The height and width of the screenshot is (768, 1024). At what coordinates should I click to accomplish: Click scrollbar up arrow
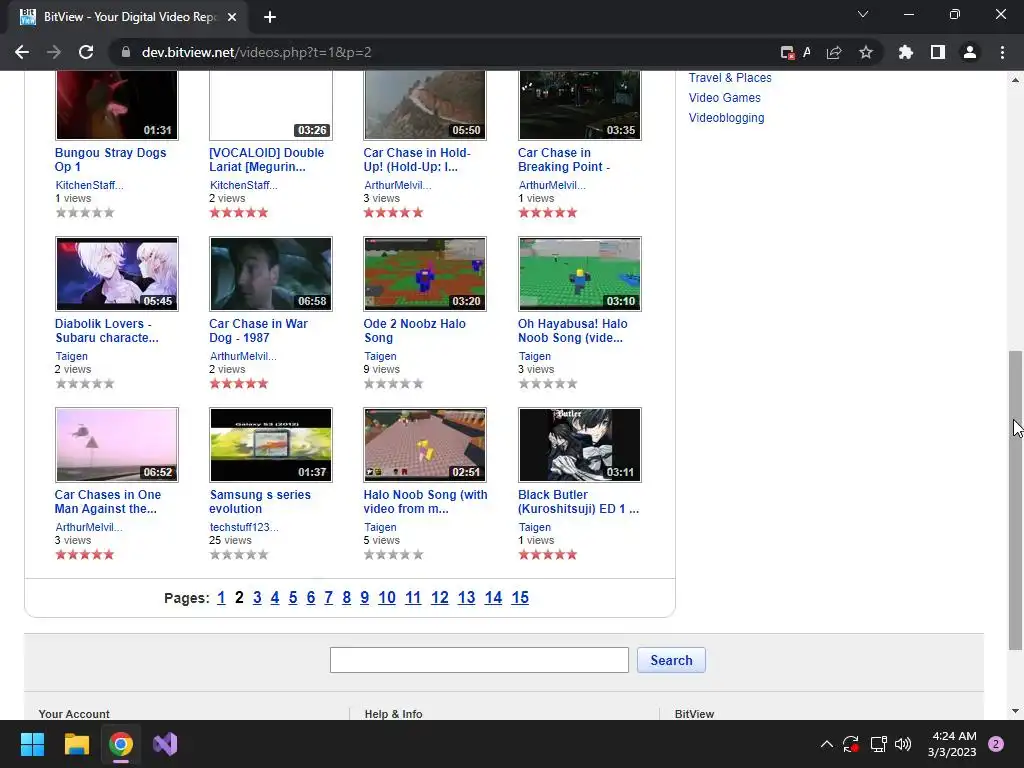(1015, 80)
